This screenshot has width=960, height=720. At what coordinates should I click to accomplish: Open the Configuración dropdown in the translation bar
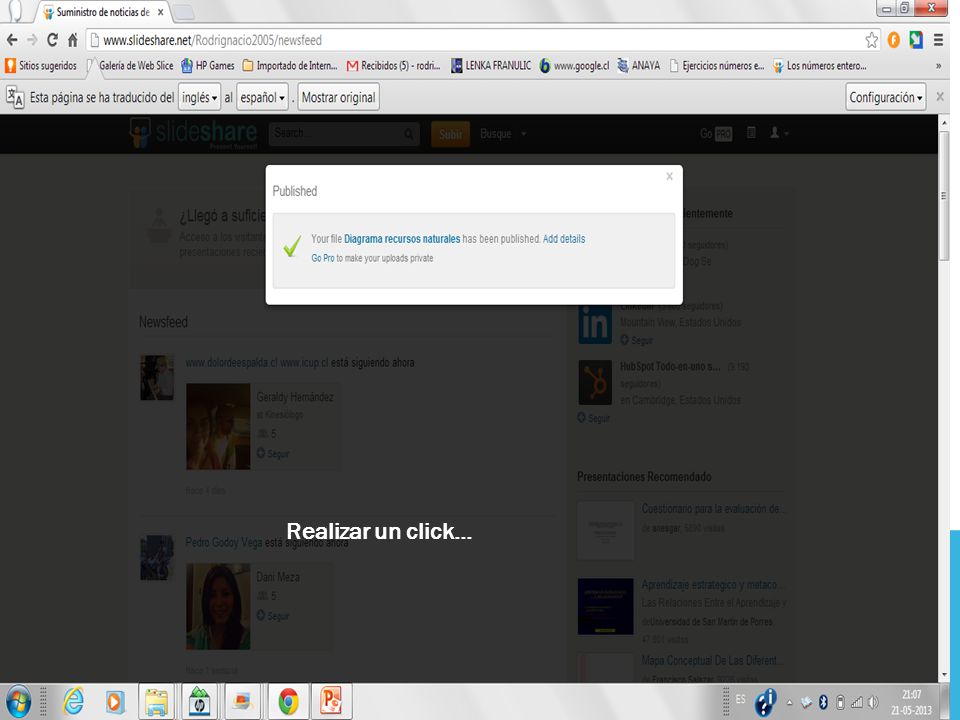pos(885,97)
